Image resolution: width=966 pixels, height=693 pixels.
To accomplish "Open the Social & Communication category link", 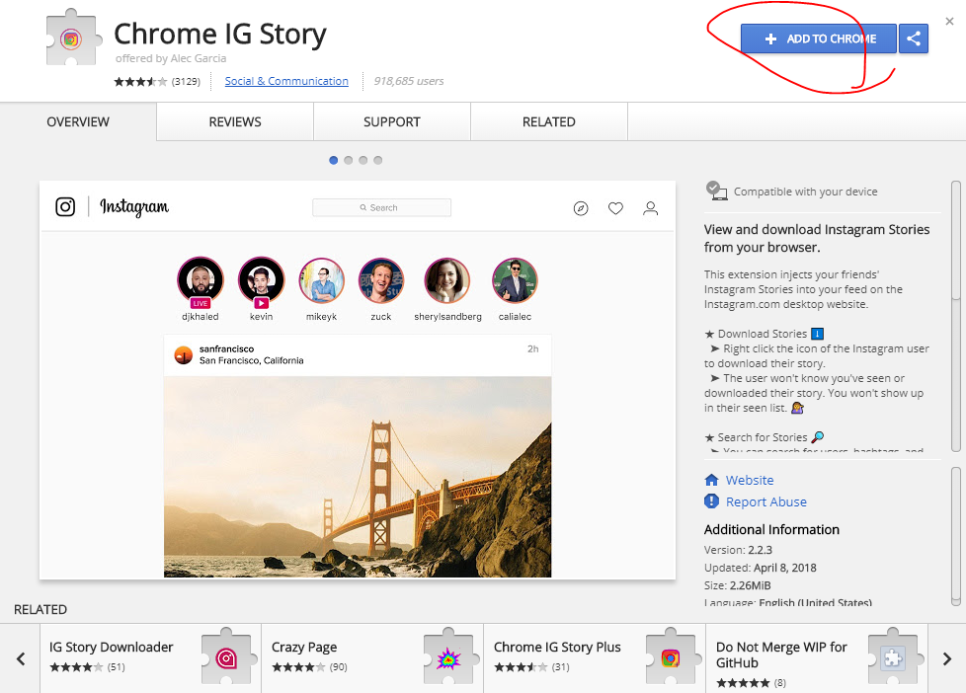I will point(286,81).
